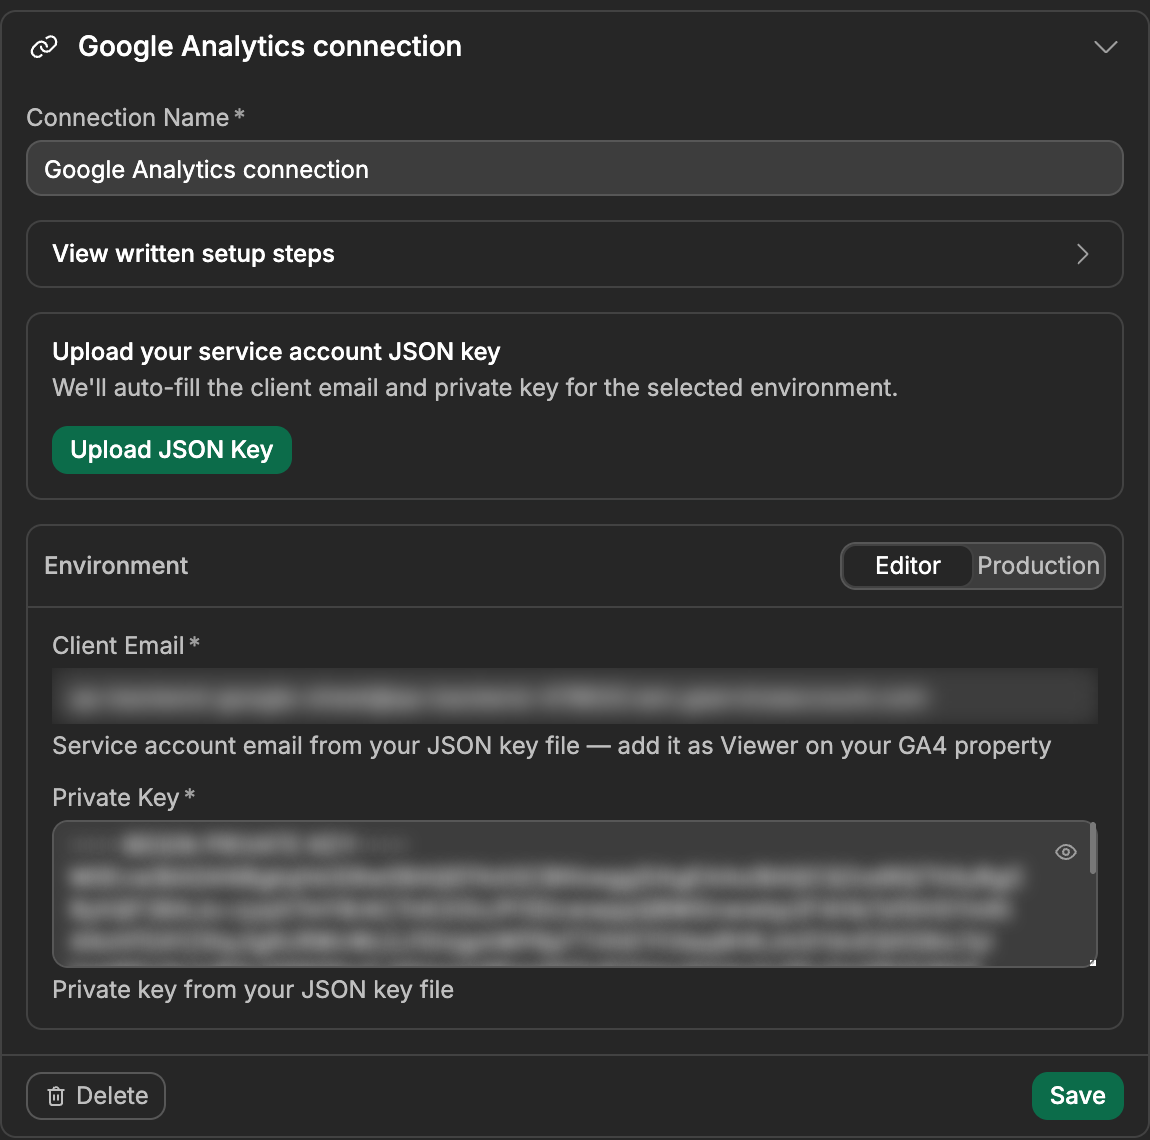Screen dimensions: 1150x1140
Task: Save the connection settings
Action: pyautogui.click(x=1077, y=1096)
